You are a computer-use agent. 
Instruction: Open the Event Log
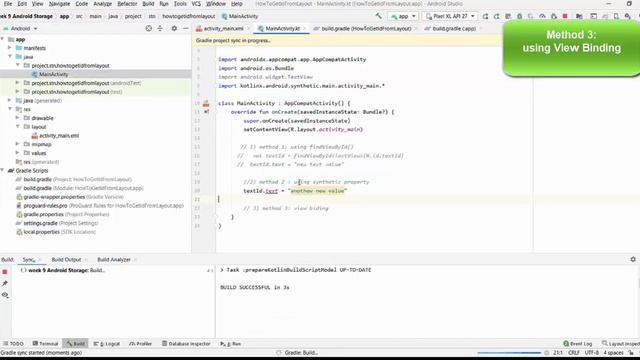(x=577, y=344)
